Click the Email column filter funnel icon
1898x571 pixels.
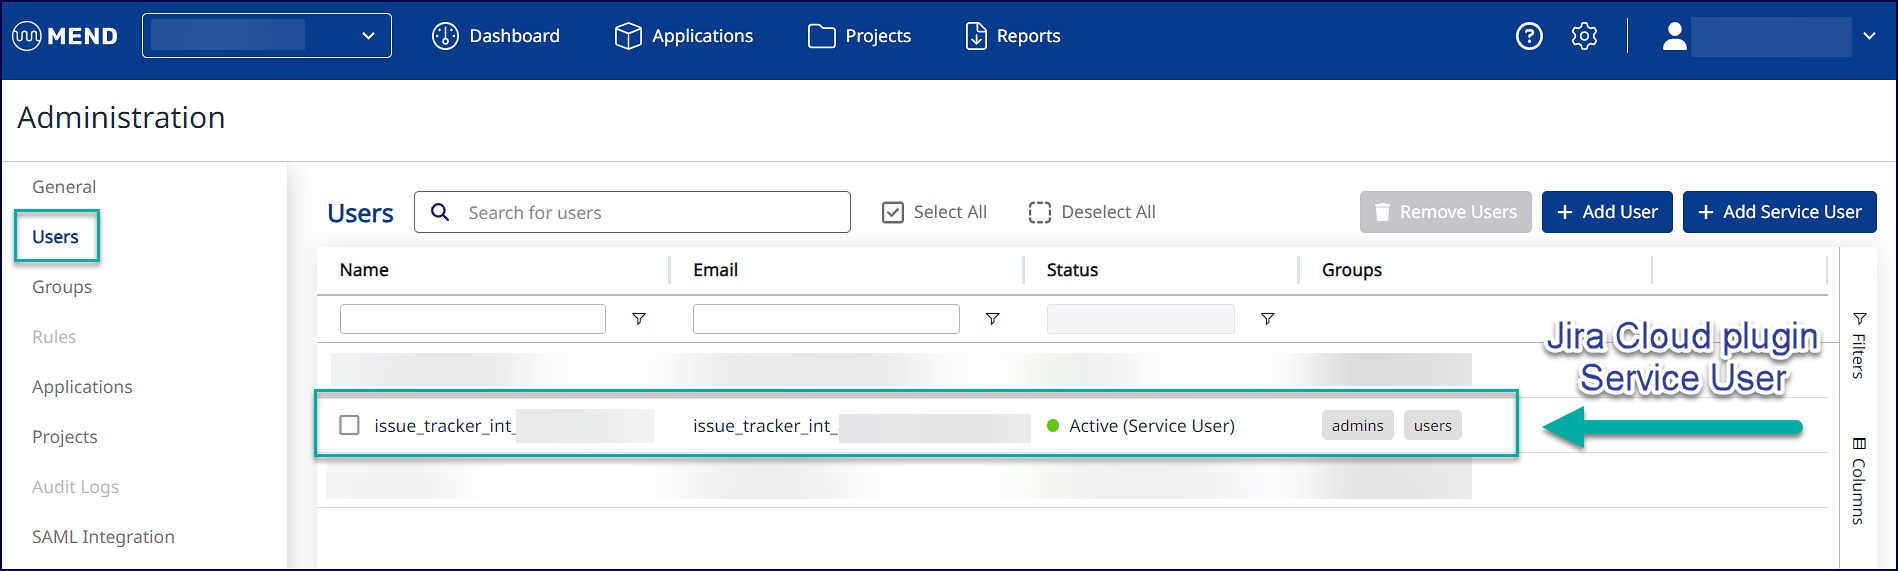[x=992, y=319]
